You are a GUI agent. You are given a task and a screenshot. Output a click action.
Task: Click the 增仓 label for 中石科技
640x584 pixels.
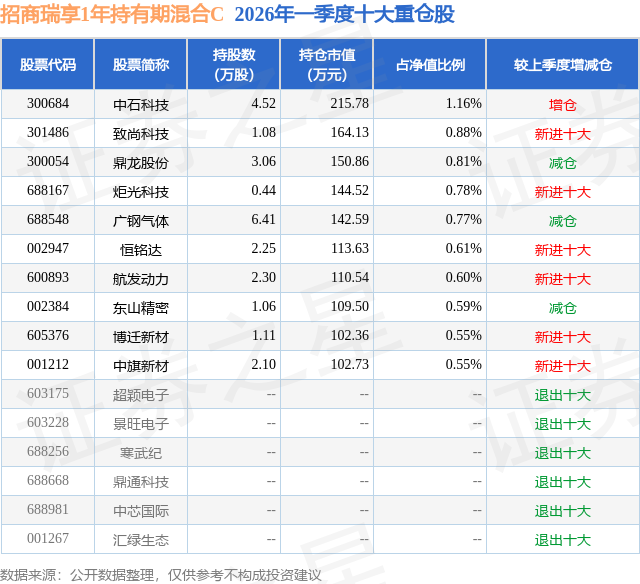562,105
